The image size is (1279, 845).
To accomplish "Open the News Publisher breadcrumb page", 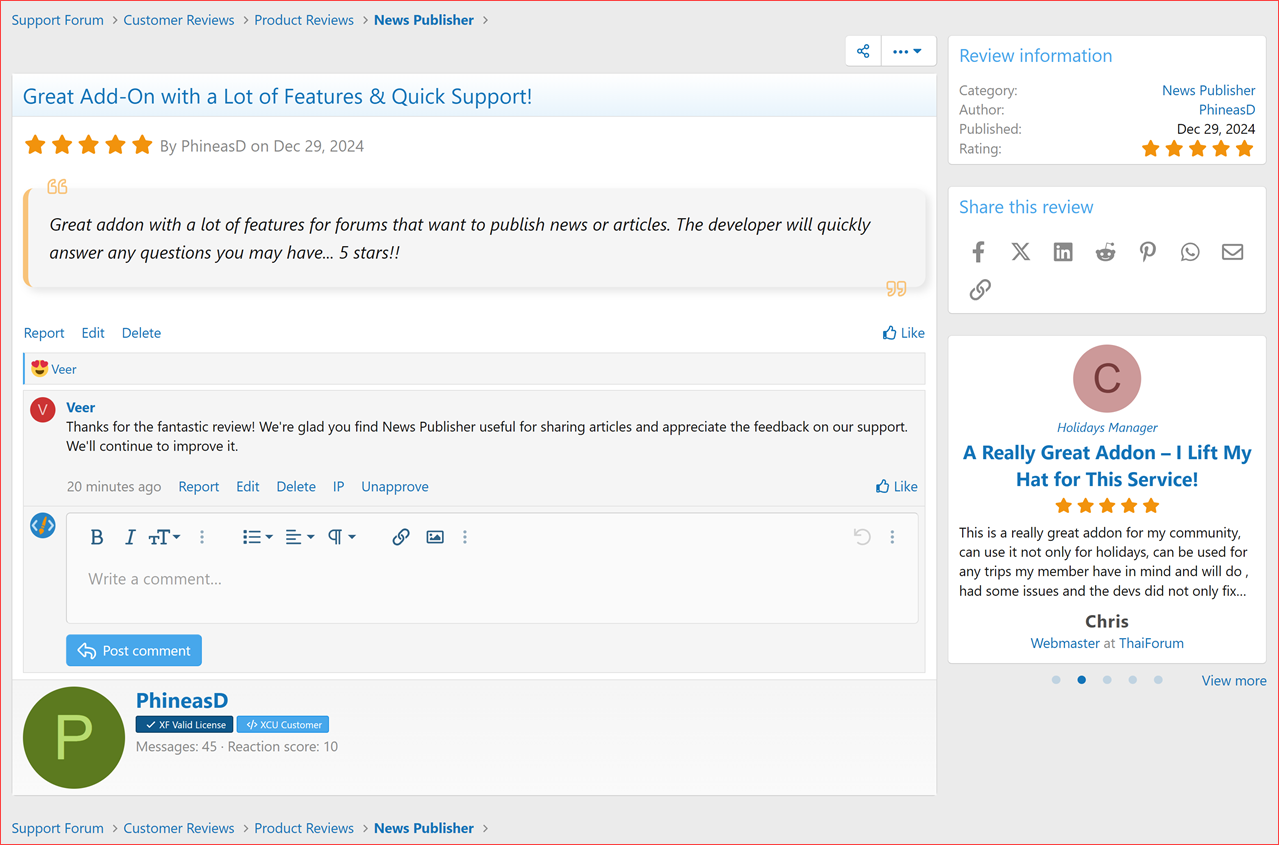I will [x=423, y=19].
